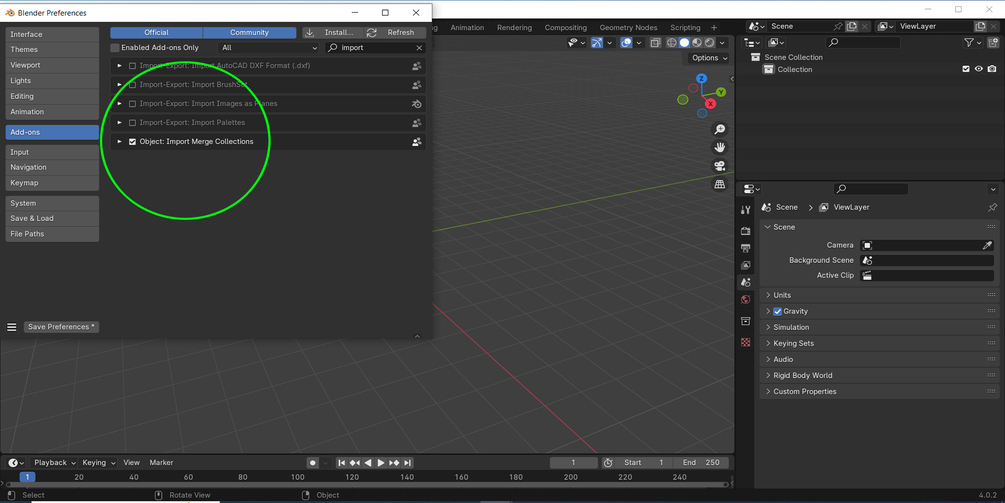Open the Texture properties tab
This screenshot has height=503, width=1005.
click(x=745, y=343)
